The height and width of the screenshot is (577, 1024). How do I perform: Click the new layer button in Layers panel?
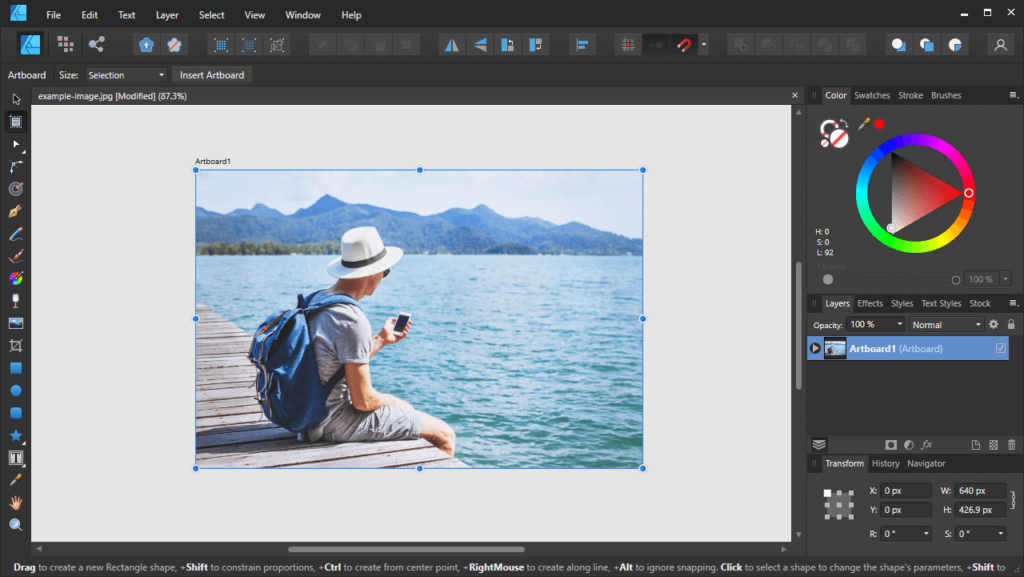pyautogui.click(x=976, y=444)
